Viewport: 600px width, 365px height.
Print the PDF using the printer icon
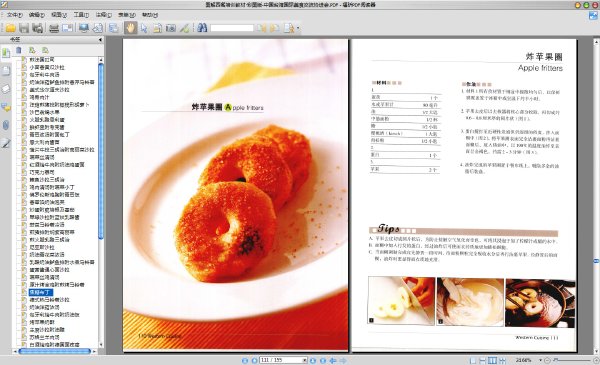[x=54, y=28]
